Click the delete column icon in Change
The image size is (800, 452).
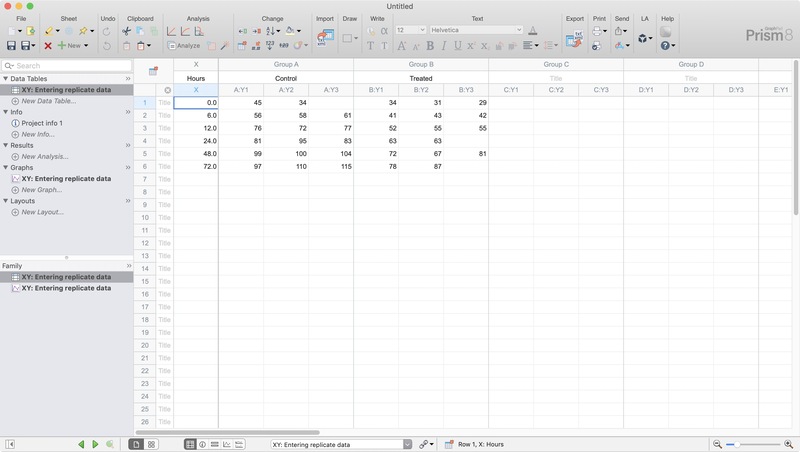pyautogui.click(x=256, y=31)
